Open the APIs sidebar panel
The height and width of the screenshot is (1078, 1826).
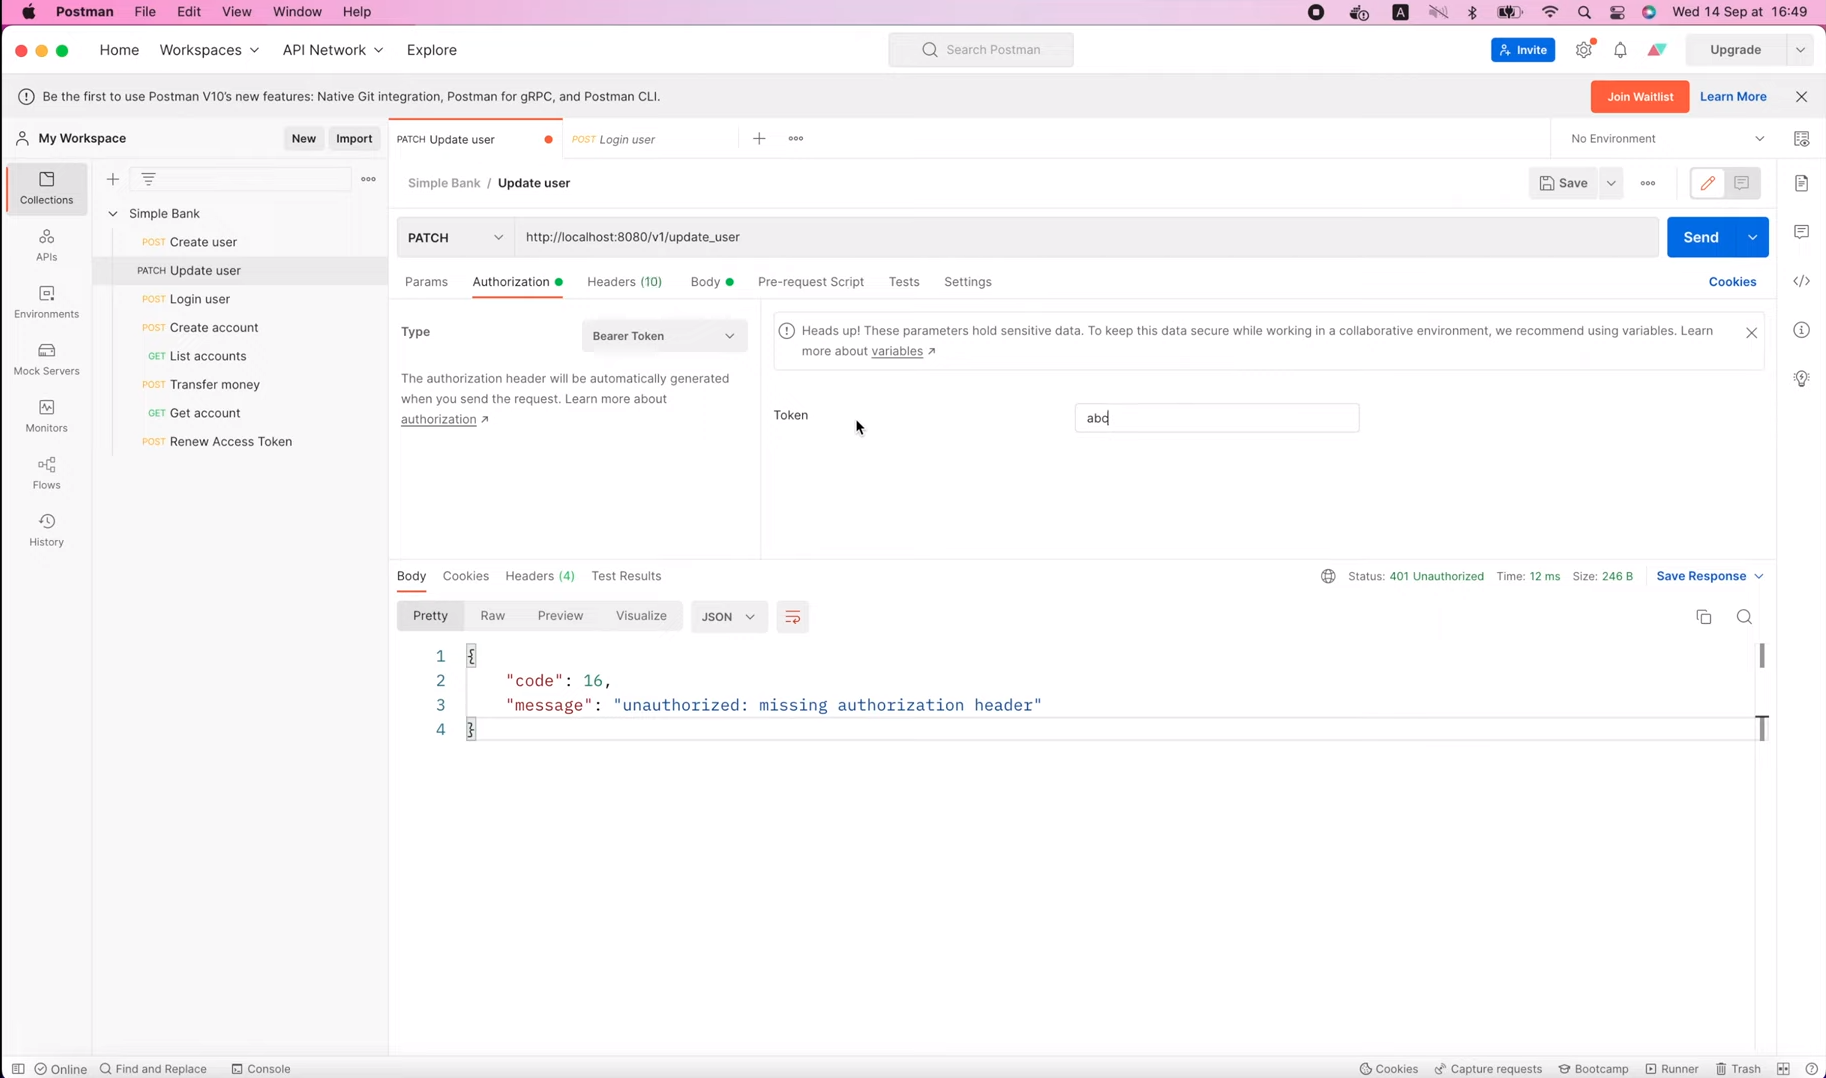[x=46, y=245]
